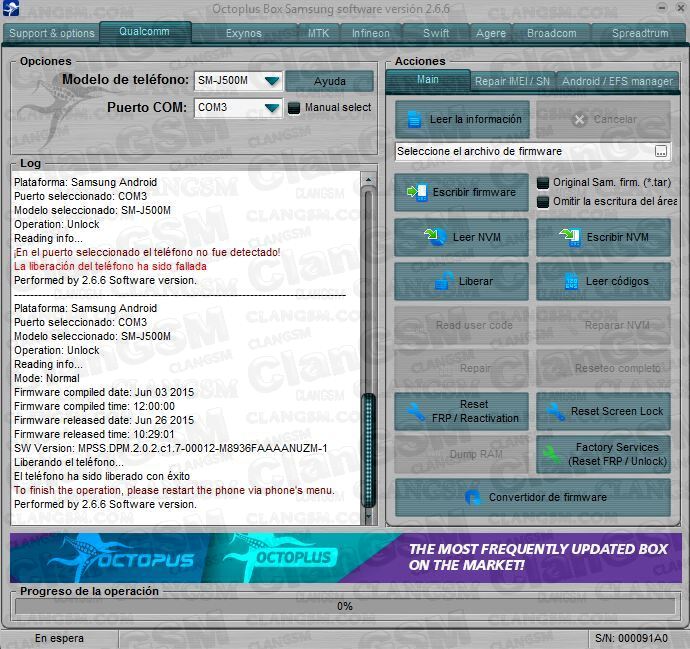690x649 pixels.
Task: Click the Octoplus app icon in title bar
Action: (x=11, y=8)
